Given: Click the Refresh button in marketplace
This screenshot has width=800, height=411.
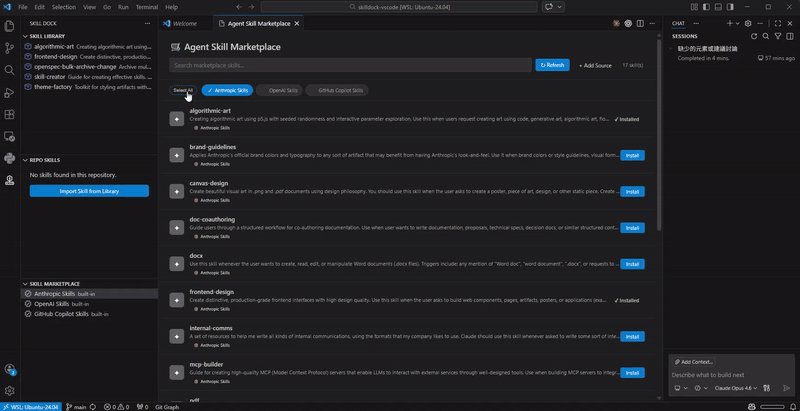Looking at the screenshot, I should [x=552, y=65].
